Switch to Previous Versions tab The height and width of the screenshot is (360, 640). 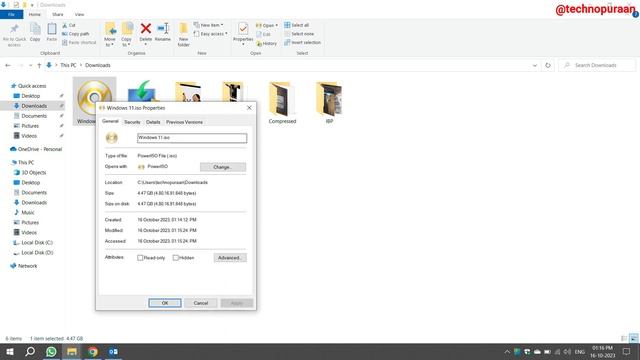[x=184, y=122]
